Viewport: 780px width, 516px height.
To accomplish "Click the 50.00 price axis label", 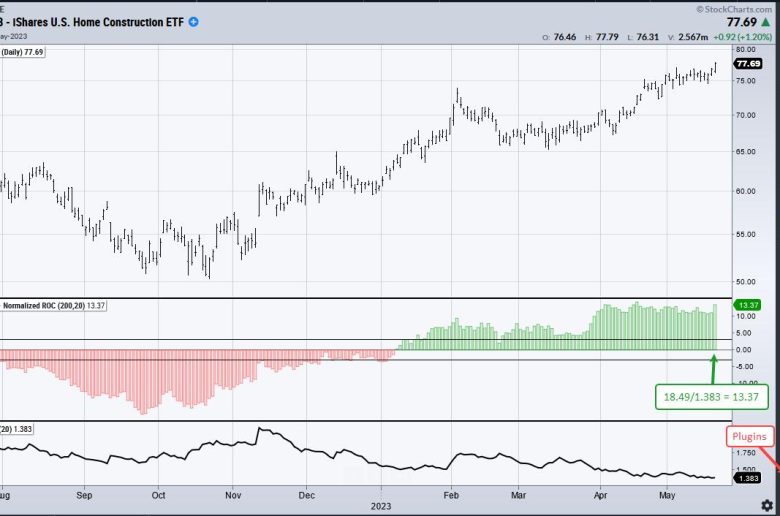I will (x=746, y=282).
